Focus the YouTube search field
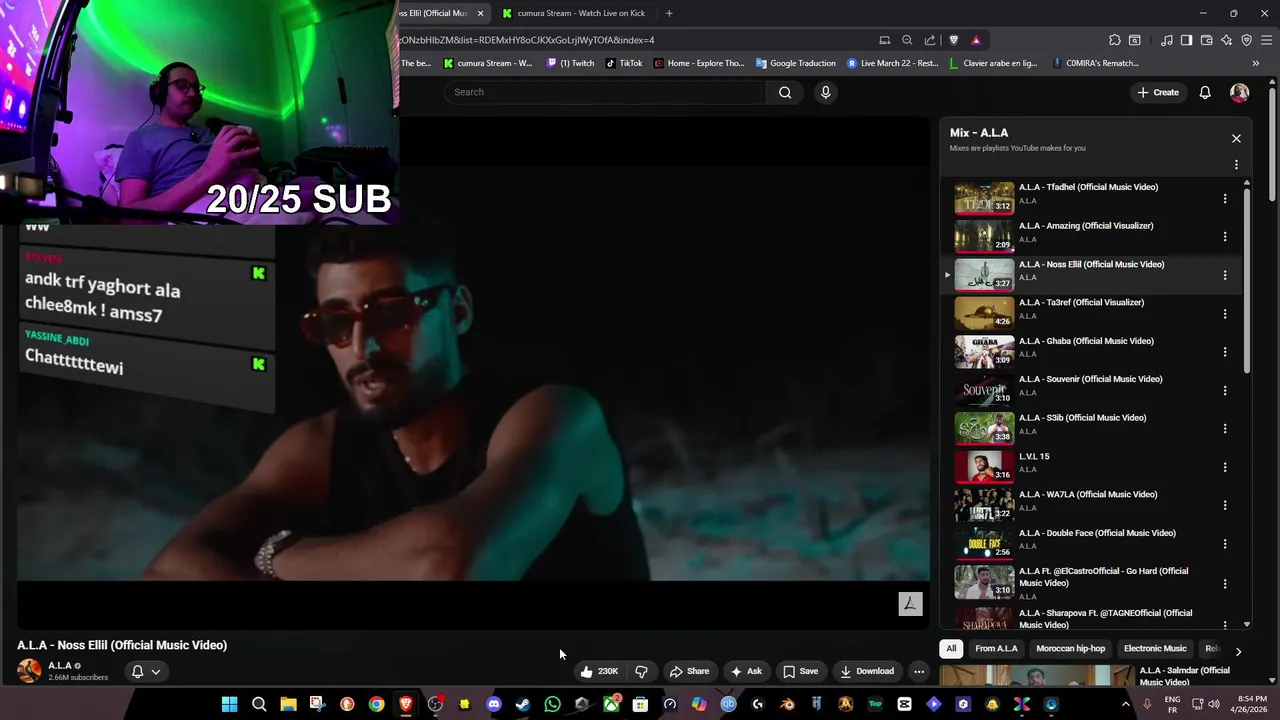The width and height of the screenshot is (1280, 720). [606, 92]
